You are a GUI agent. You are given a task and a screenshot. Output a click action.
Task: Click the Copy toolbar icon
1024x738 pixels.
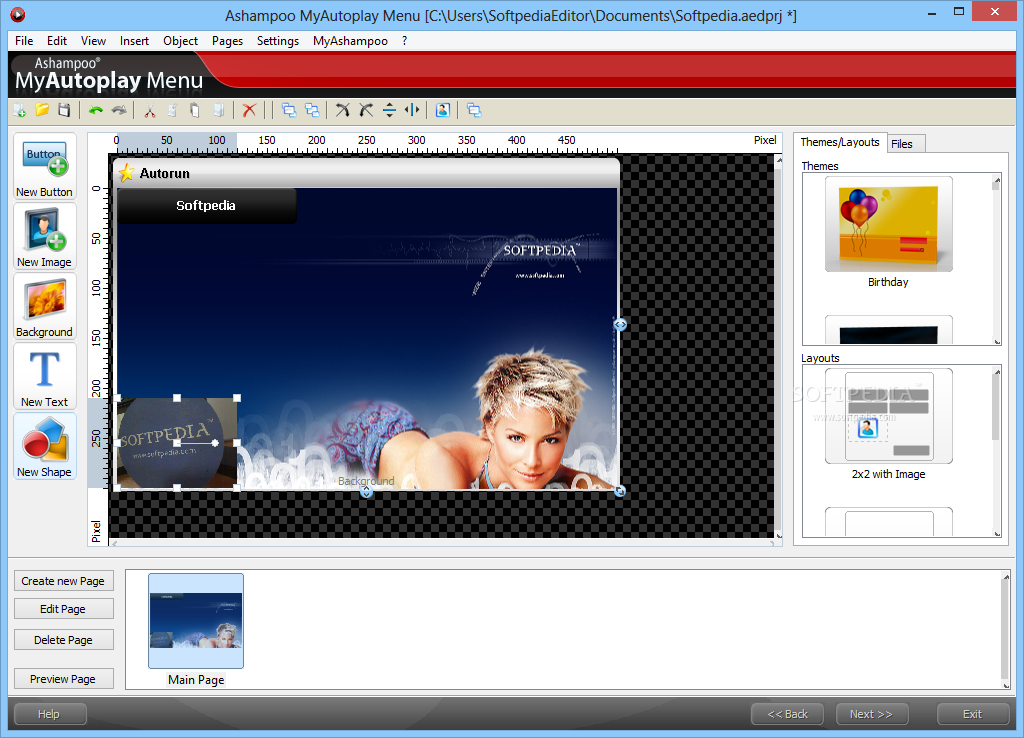point(172,110)
